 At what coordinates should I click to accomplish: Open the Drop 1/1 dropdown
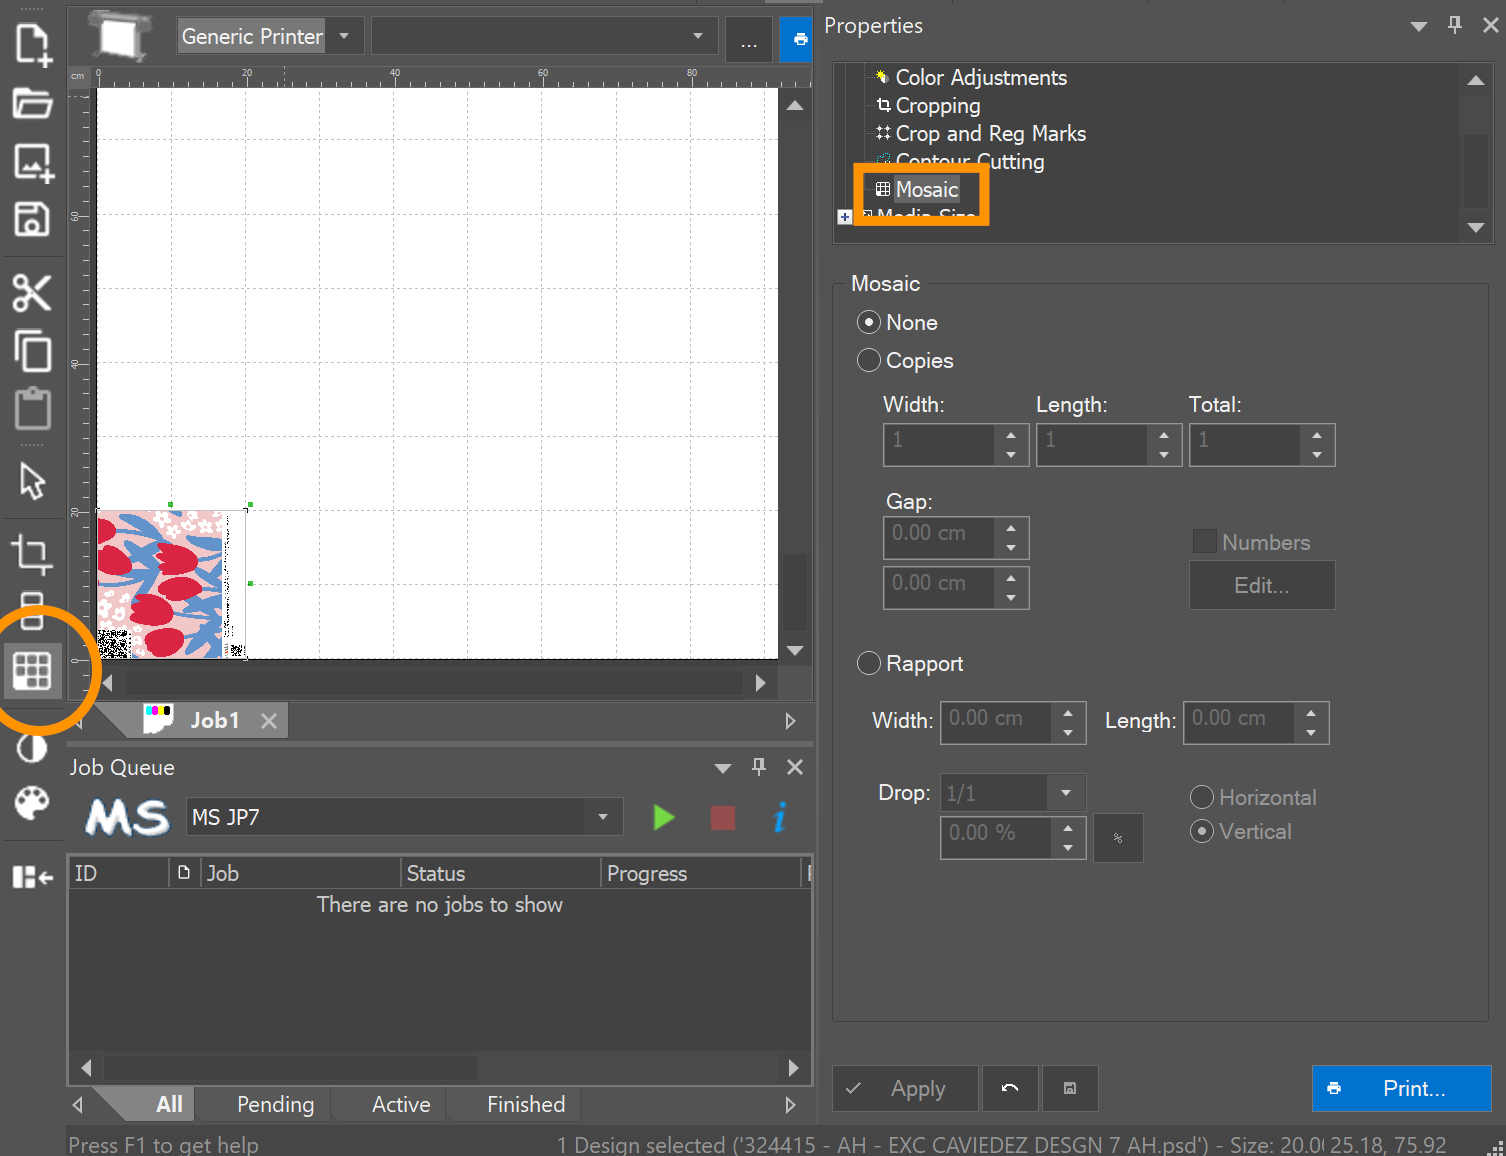coord(1066,793)
